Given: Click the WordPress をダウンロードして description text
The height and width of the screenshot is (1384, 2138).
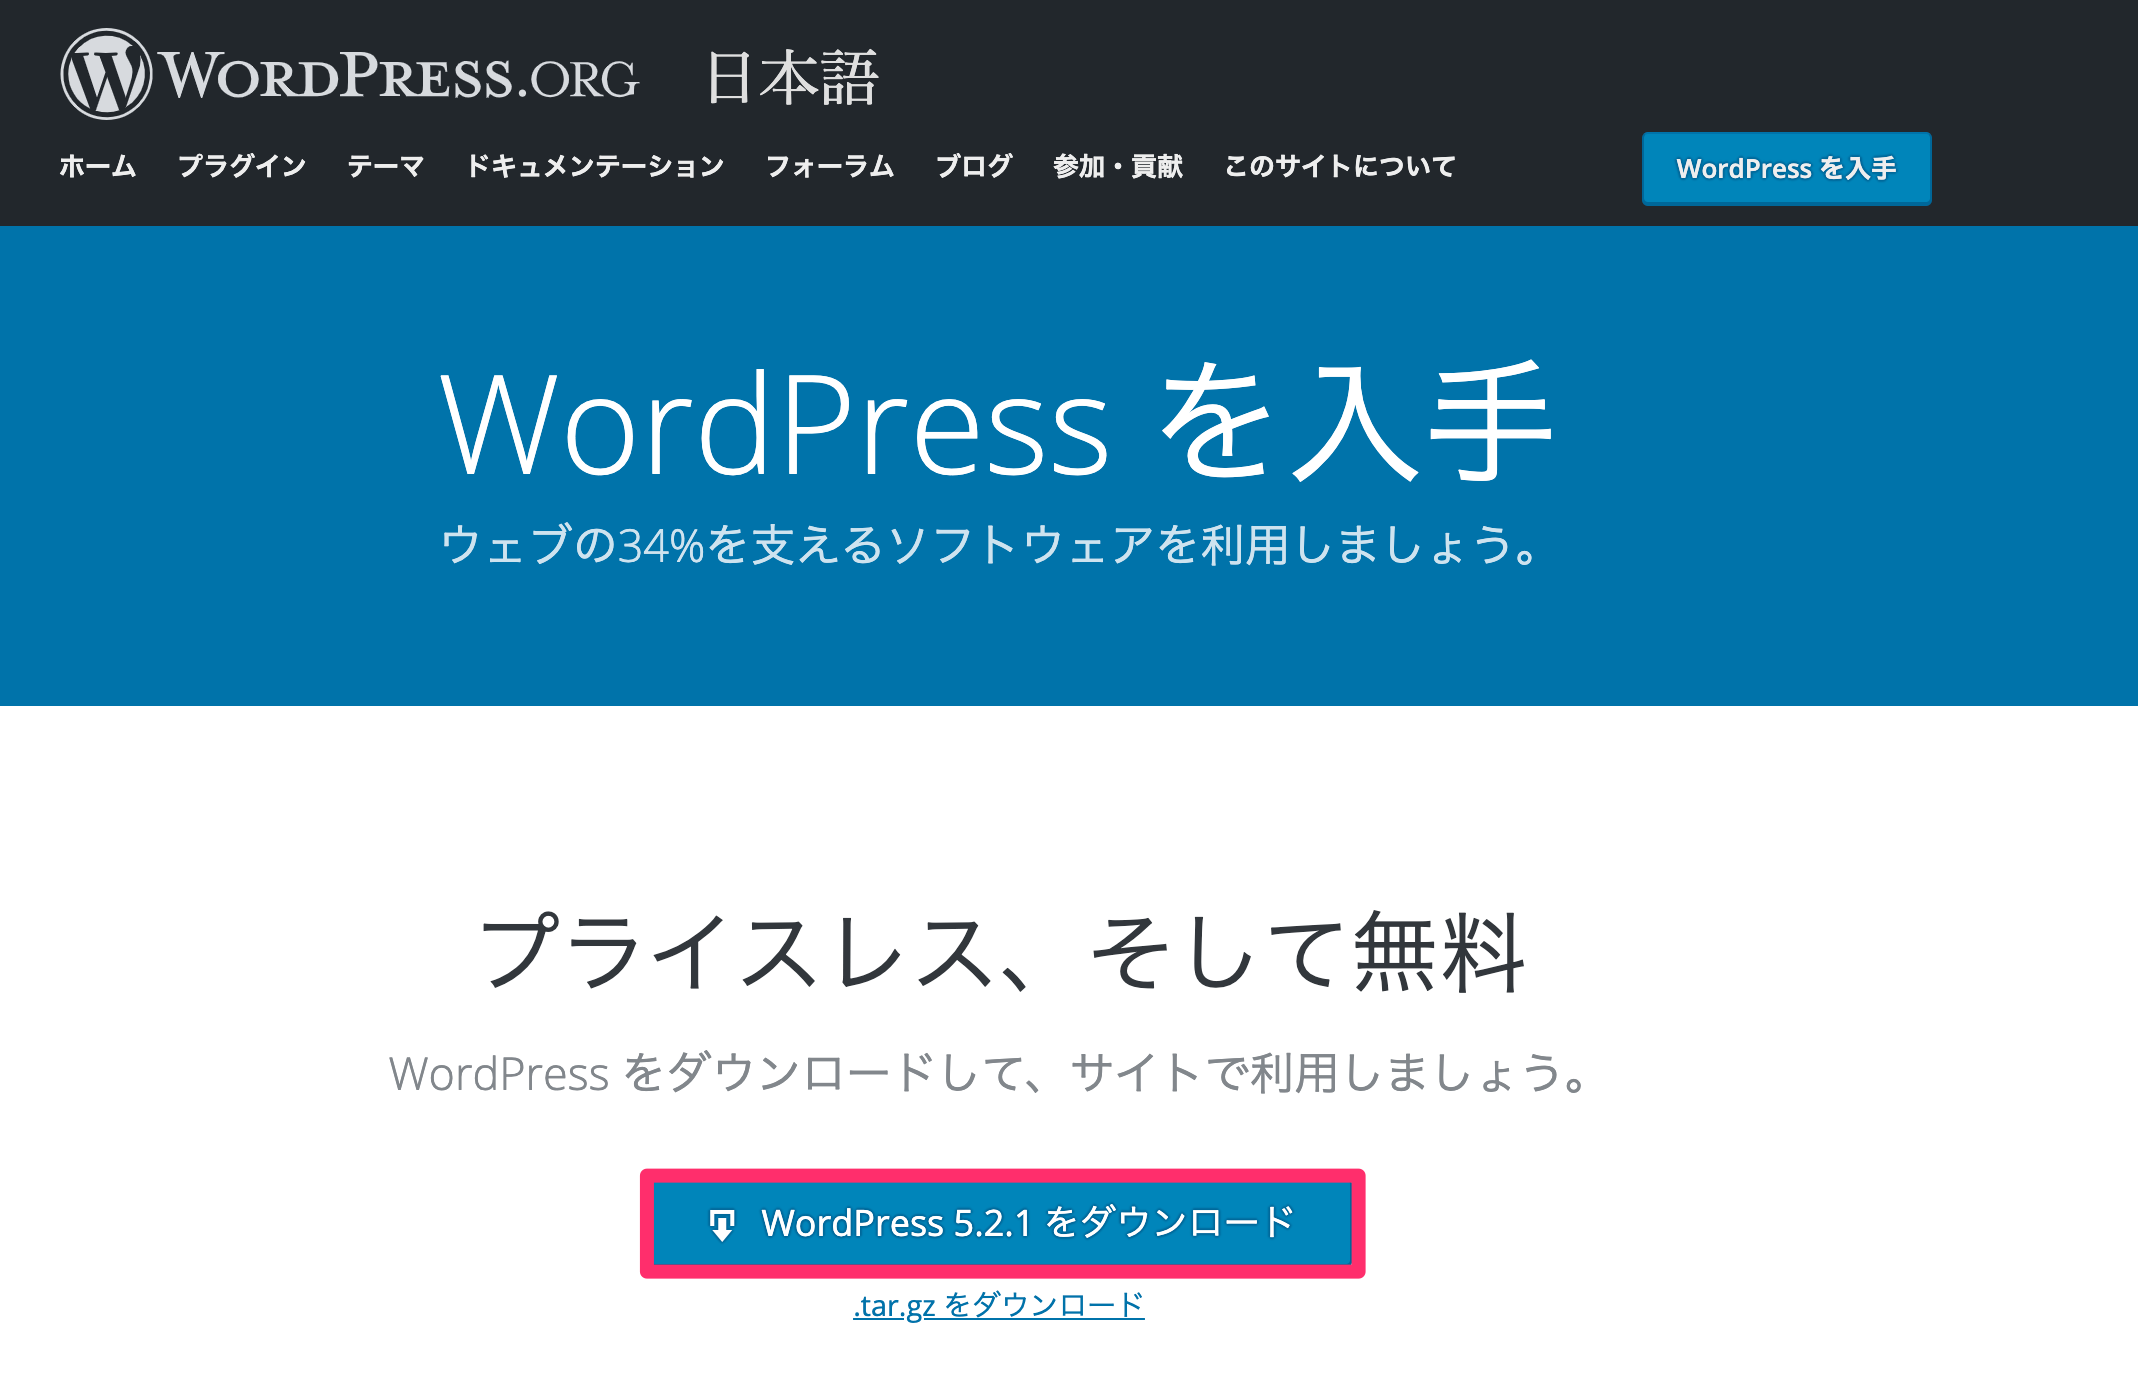Looking at the screenshot, I should tap(990, 1073).
